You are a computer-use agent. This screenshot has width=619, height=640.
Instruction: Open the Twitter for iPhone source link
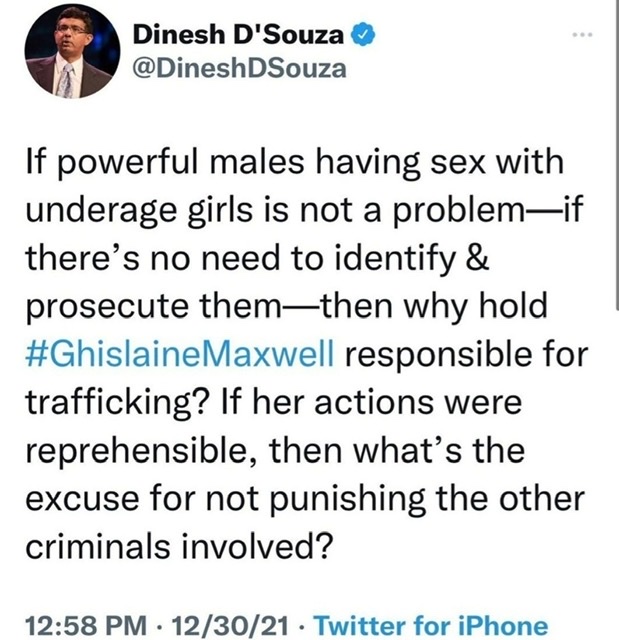(x=430, y=626)
